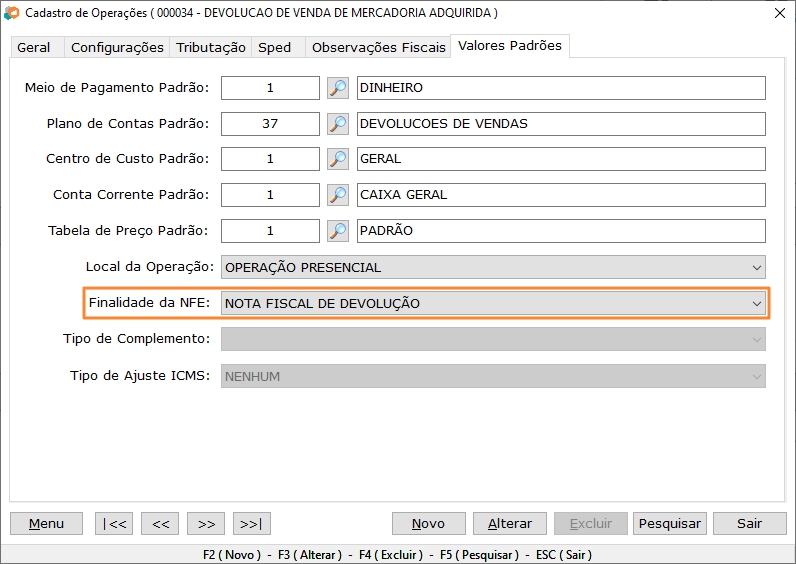Switch to the Configurações tab
Screen dimensions: 796x564
click(x=117, y=47)
